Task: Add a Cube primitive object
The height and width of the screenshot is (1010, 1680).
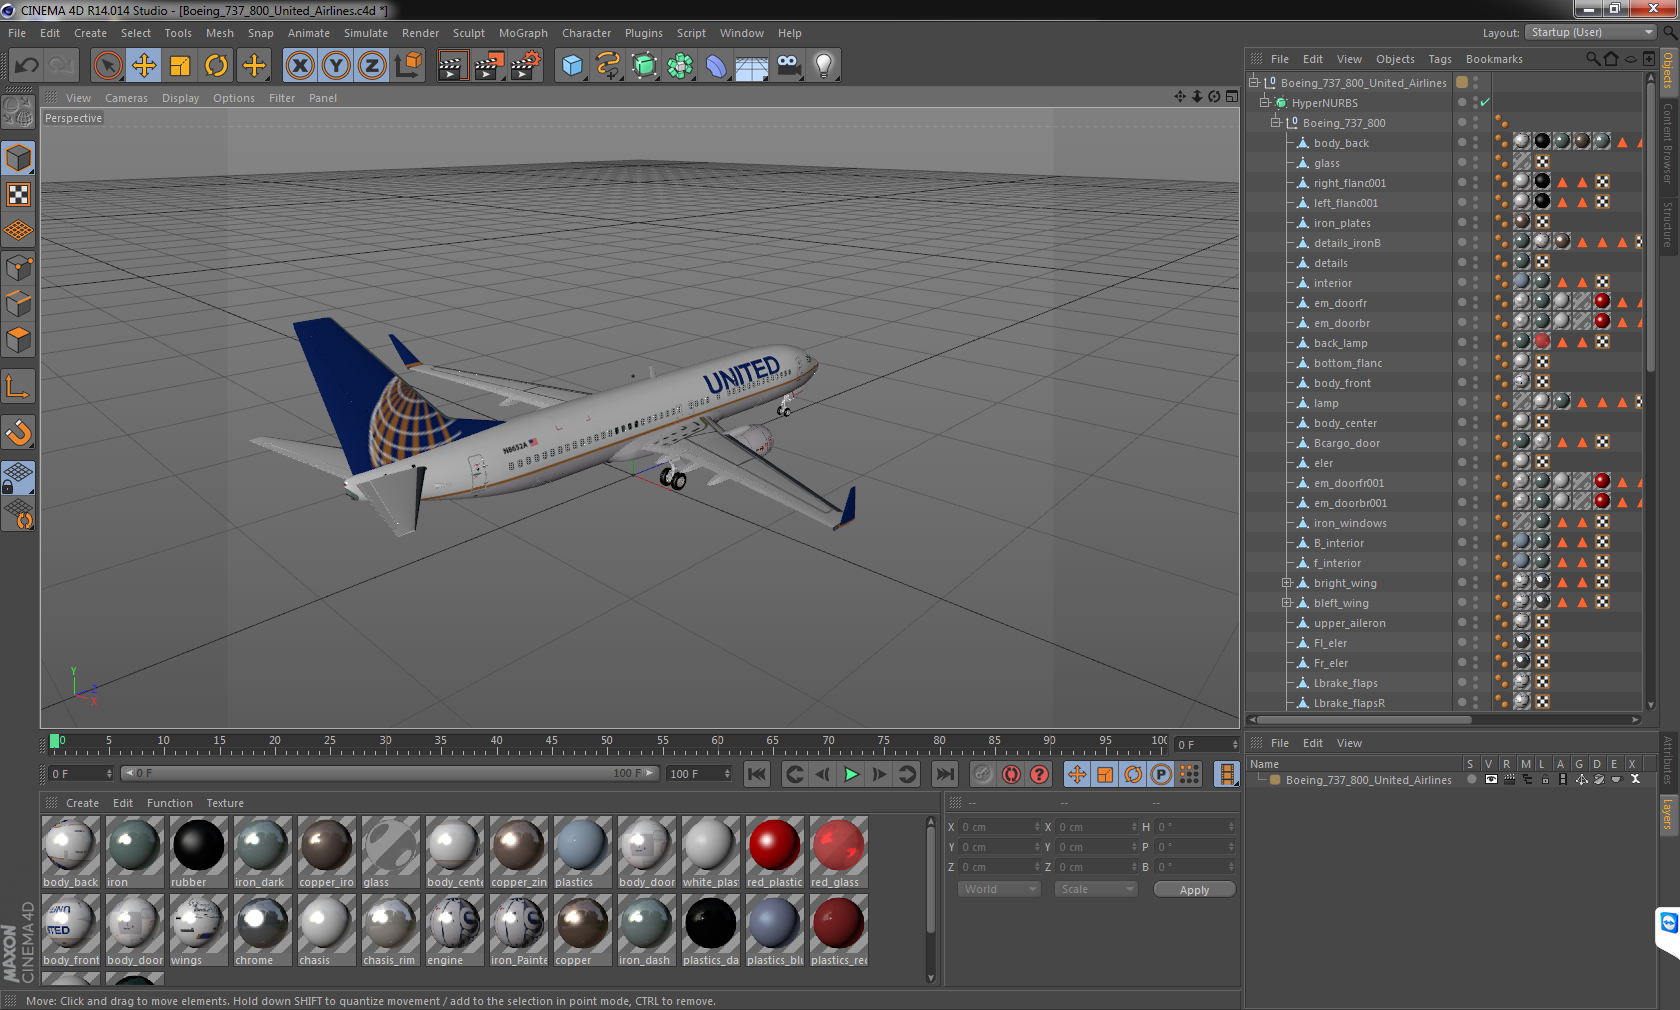Action: (572, 66)
